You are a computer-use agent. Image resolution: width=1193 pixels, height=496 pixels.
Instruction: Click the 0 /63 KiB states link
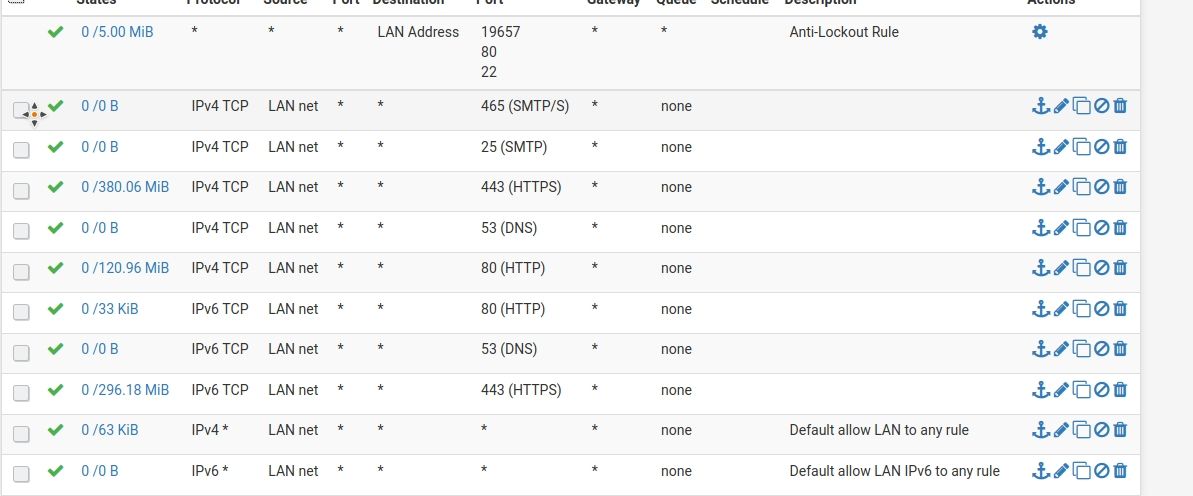tap(110, 430)
